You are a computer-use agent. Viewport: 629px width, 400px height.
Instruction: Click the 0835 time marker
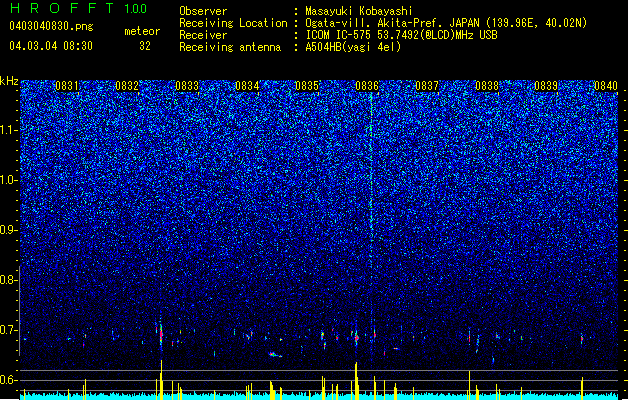pyautogui.click(x=307, y=86)
